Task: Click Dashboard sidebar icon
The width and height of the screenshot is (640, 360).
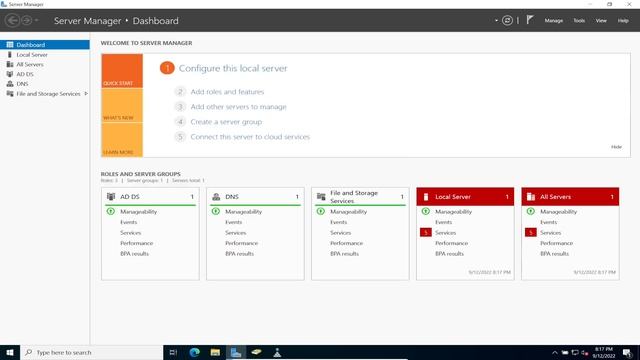Action: [10, 44]
